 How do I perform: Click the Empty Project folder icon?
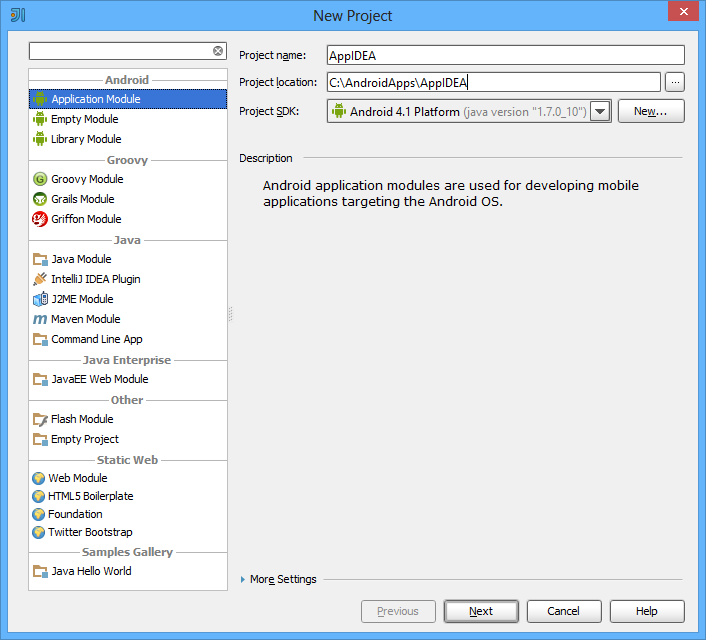[40, 439]
